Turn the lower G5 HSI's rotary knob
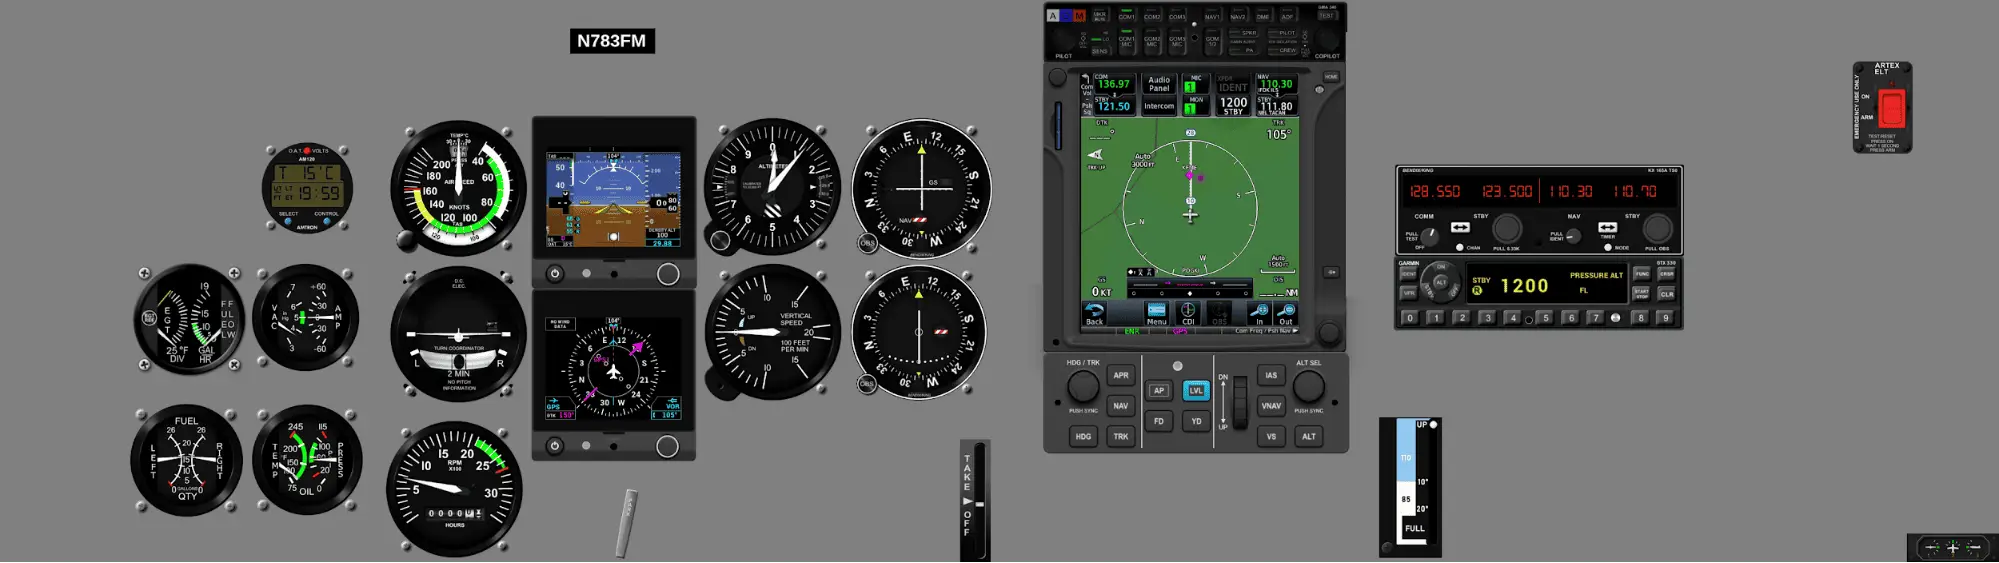Image resolution: width=1999 pixels, height=563 pixels. click(668, 447)
